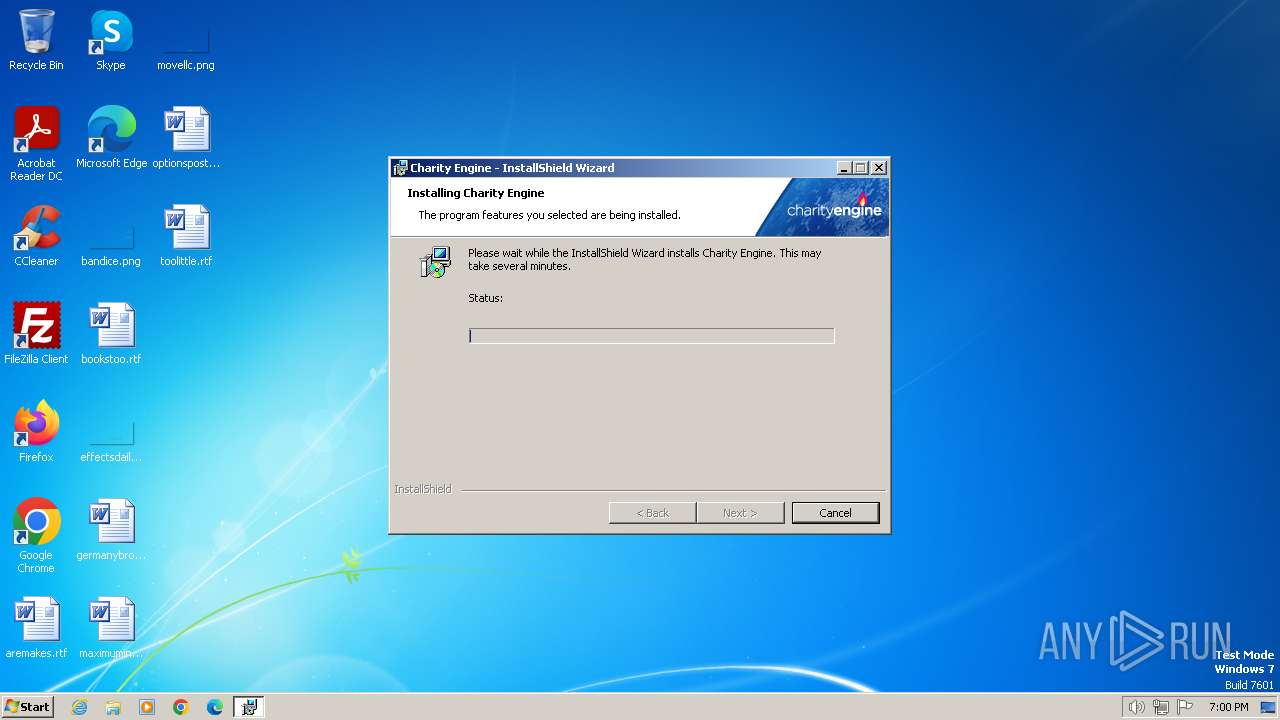This screenshot has width=1280, height=720.
Task: Open the Action Center flag icon
Action: tap(1186, 707)
